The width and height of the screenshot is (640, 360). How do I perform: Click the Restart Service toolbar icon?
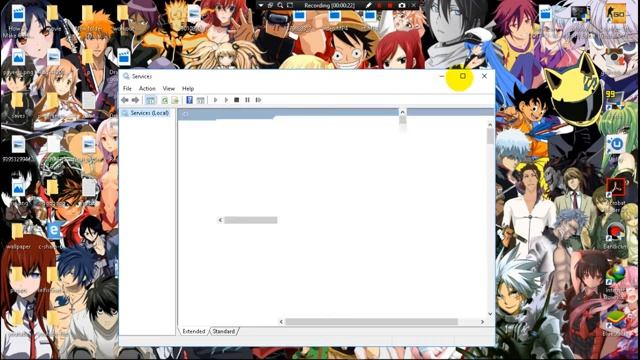258,100
